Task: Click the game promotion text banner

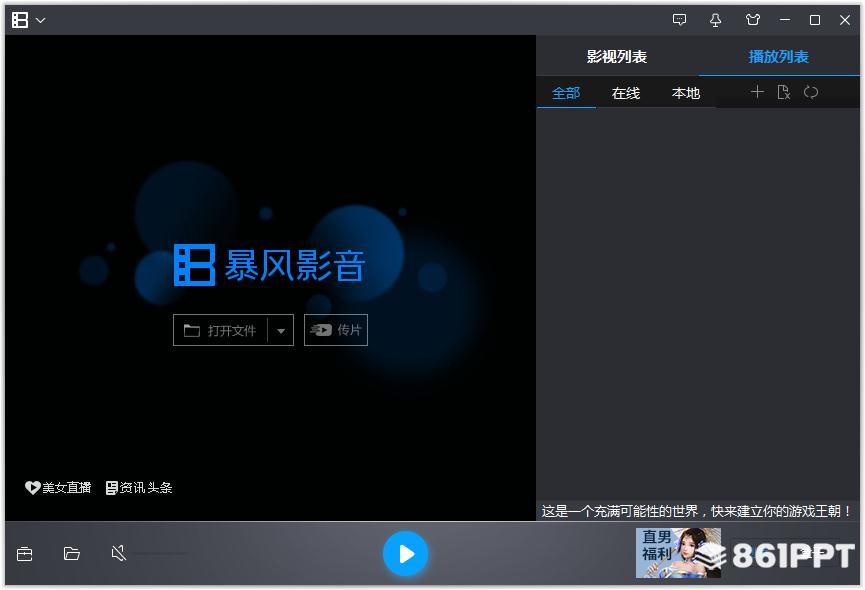Action: click(697, 511)
